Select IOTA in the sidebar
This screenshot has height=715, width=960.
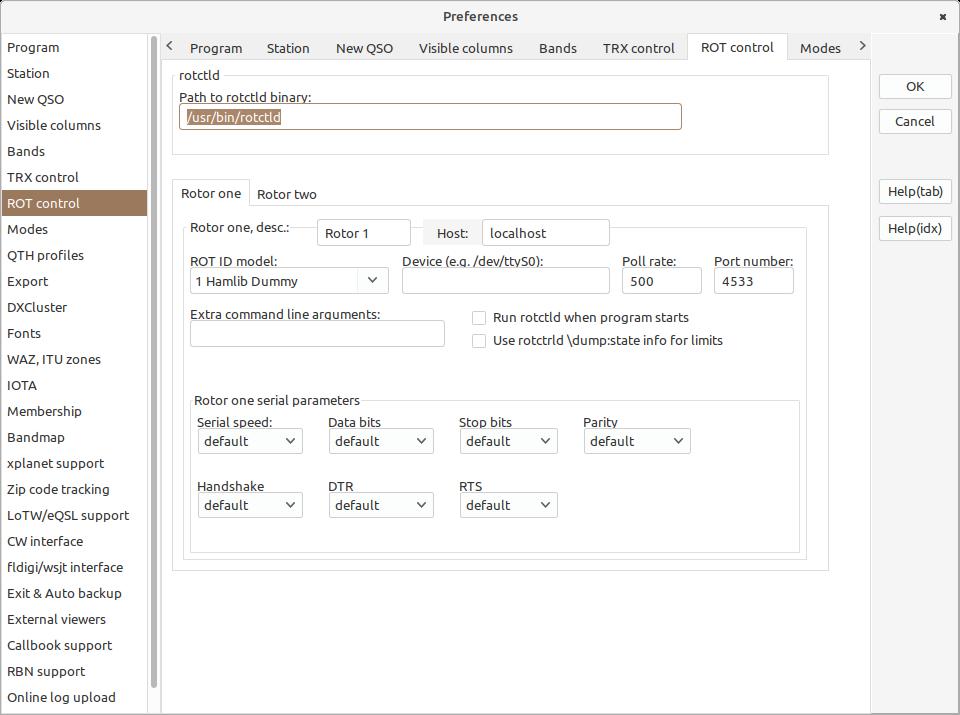(x=74, y=386)
